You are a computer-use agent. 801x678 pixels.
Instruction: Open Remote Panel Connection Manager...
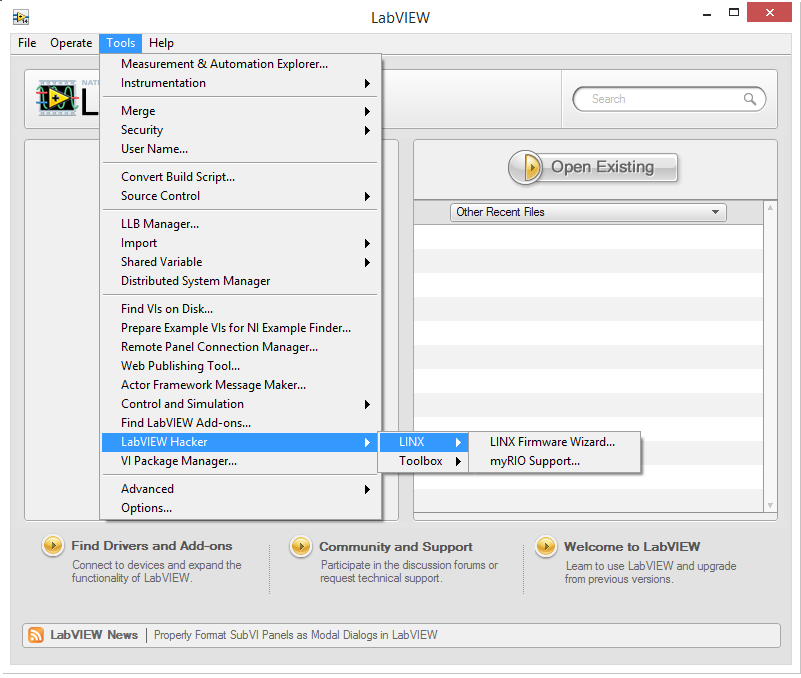tap(240, 346)
